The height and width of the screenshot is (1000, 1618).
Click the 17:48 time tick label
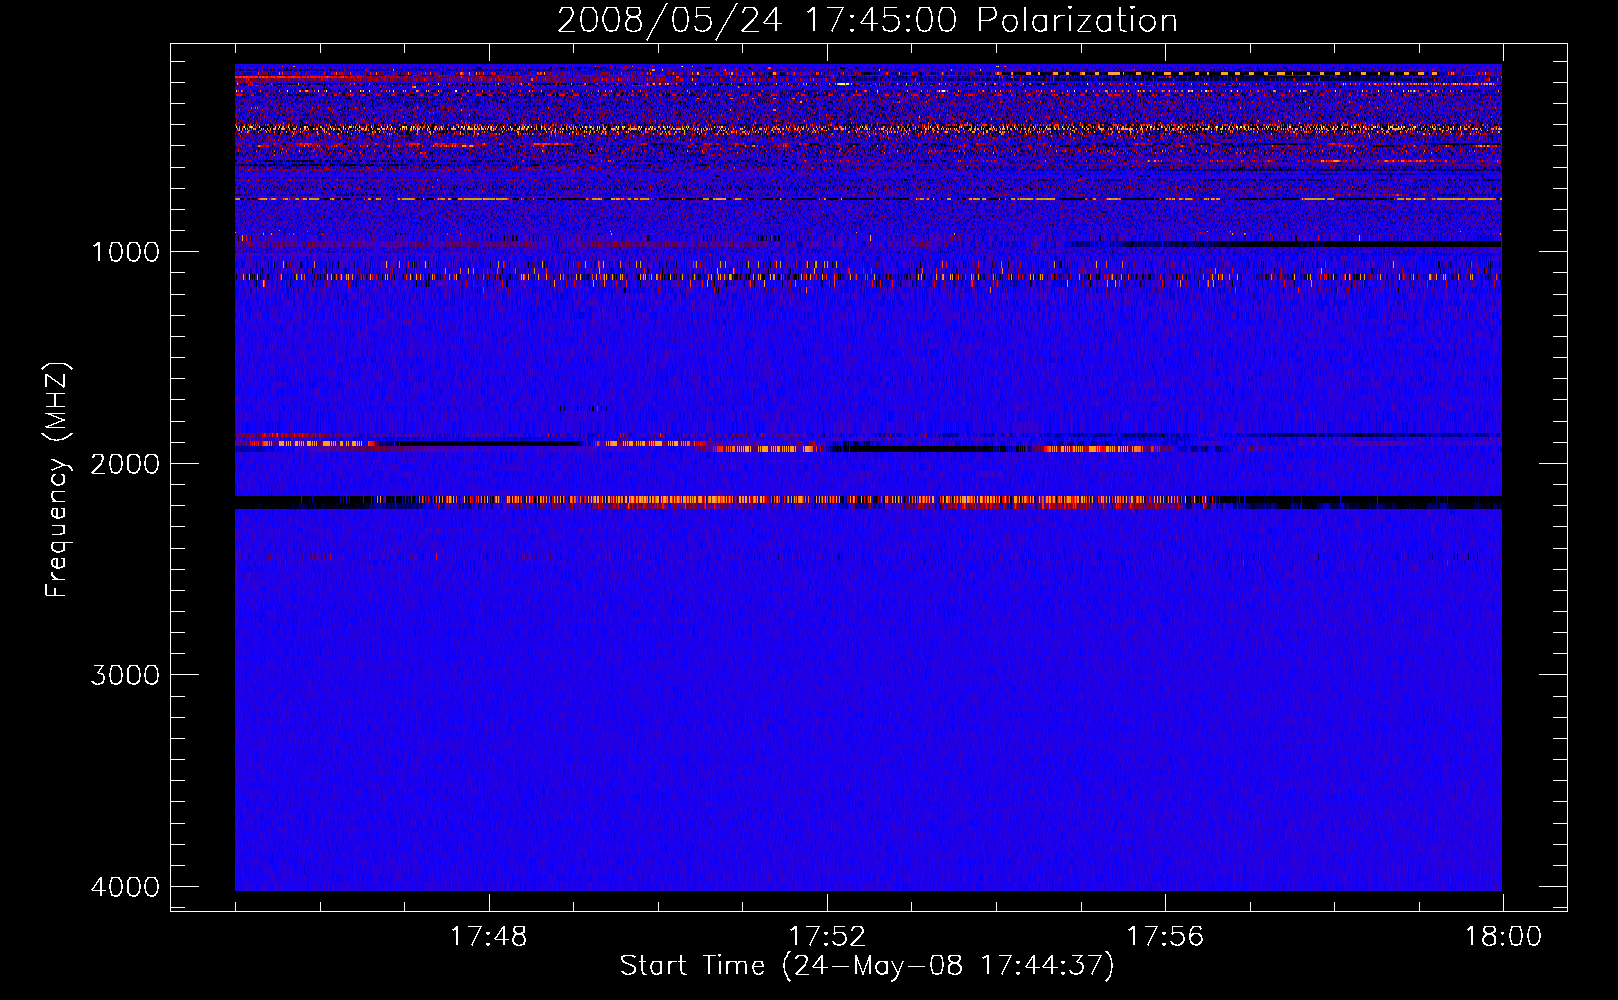(x=488, y=937)
